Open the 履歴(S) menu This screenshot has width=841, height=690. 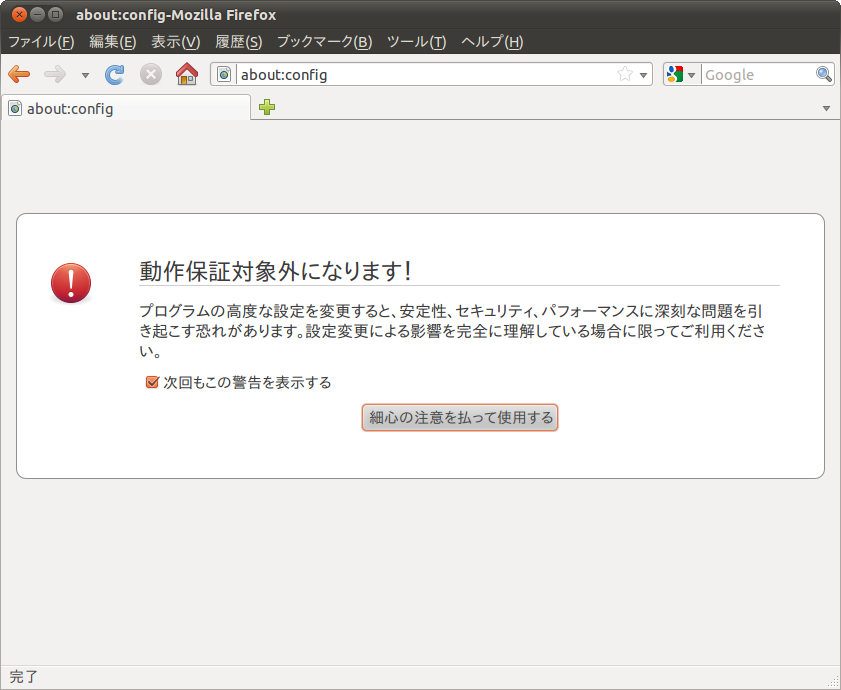(x=239, y=41)
